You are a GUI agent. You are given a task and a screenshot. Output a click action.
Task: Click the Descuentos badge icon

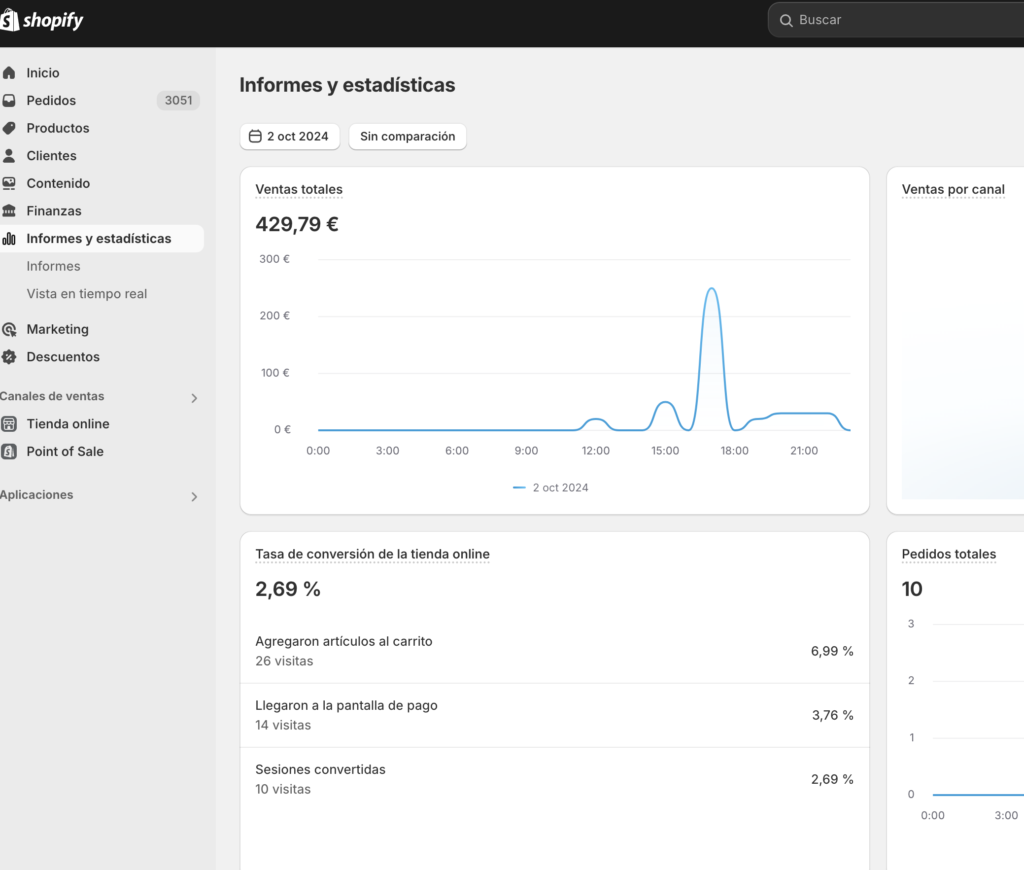pos(9,357)
